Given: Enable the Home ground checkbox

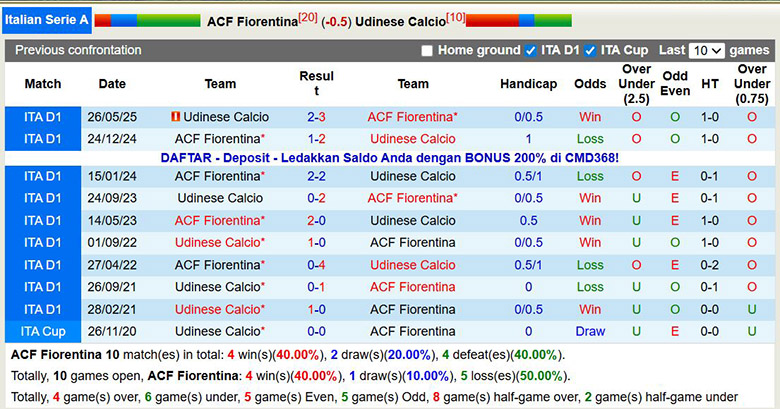Looking at the screenshot, I should (x=427, y=51).
